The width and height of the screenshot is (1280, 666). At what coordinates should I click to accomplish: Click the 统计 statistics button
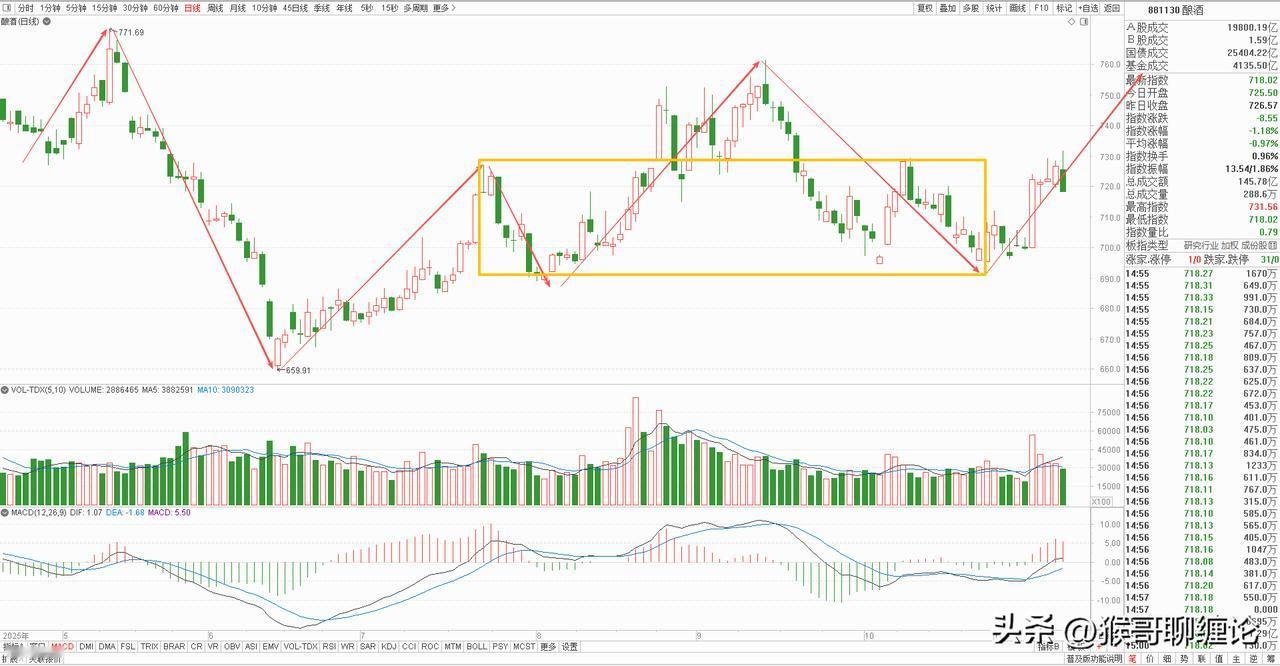(994, 8)
